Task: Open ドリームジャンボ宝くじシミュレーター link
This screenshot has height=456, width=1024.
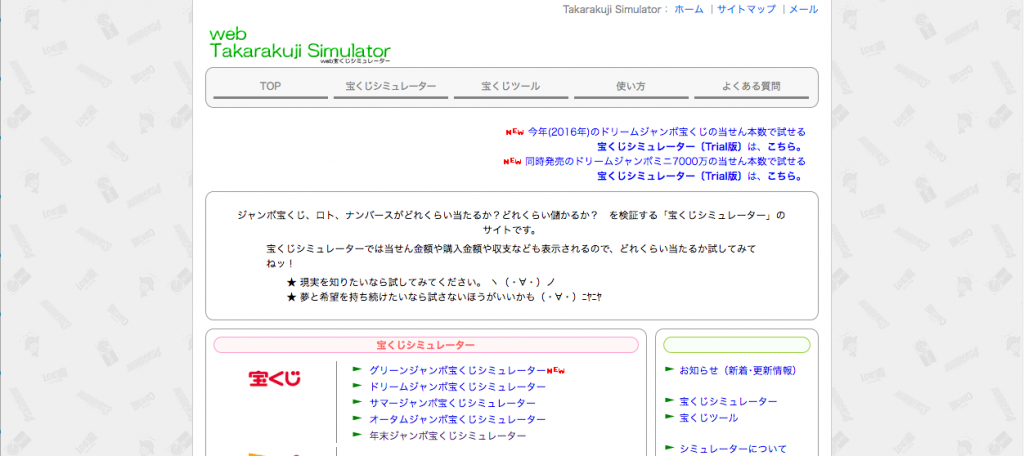Action: (457, 387)
